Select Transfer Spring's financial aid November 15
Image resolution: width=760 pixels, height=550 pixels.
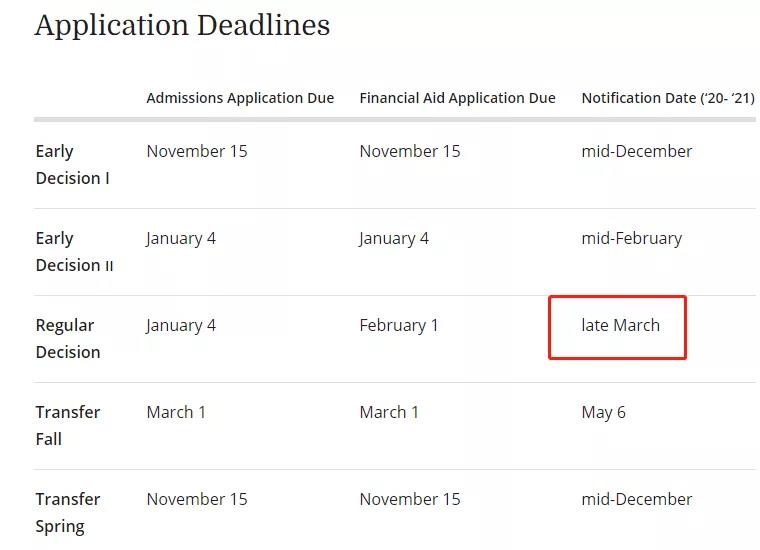[410, 499]
